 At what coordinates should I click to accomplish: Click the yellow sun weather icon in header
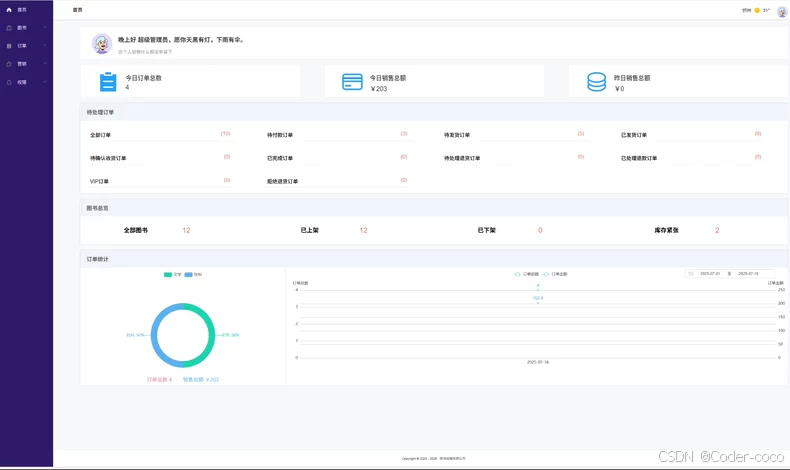[757, 10]
